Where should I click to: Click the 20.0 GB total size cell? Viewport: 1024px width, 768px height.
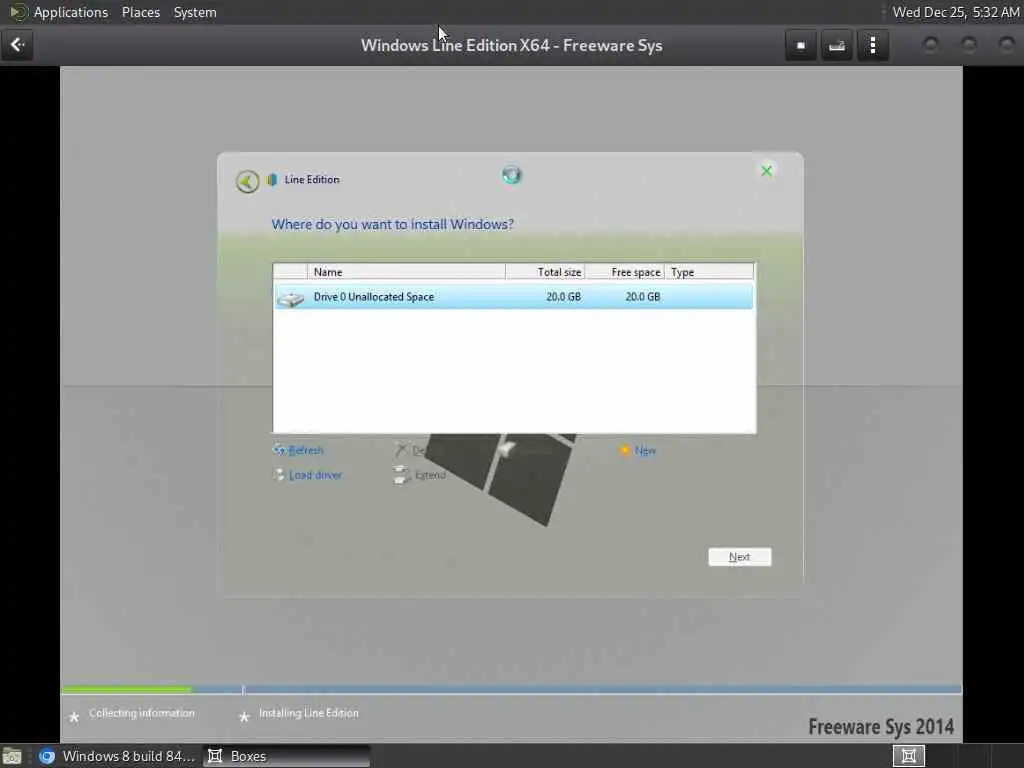coord(563,296)
